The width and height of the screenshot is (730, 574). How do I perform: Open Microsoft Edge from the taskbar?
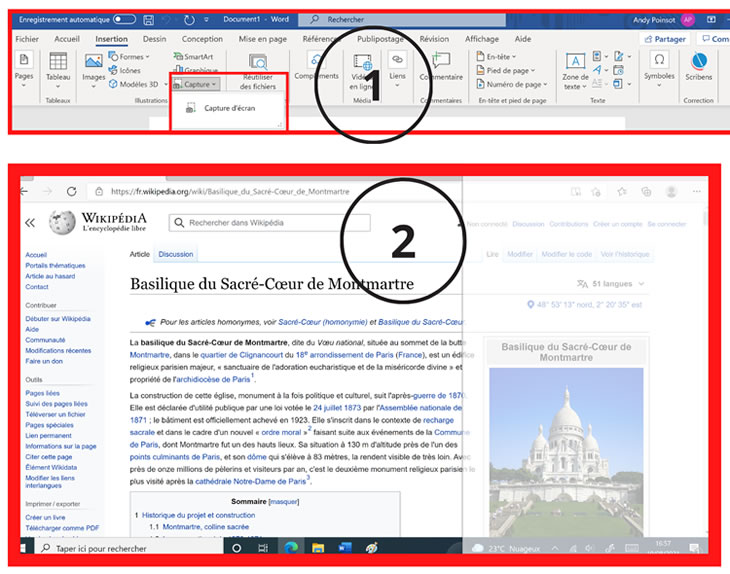click(291, 548)
